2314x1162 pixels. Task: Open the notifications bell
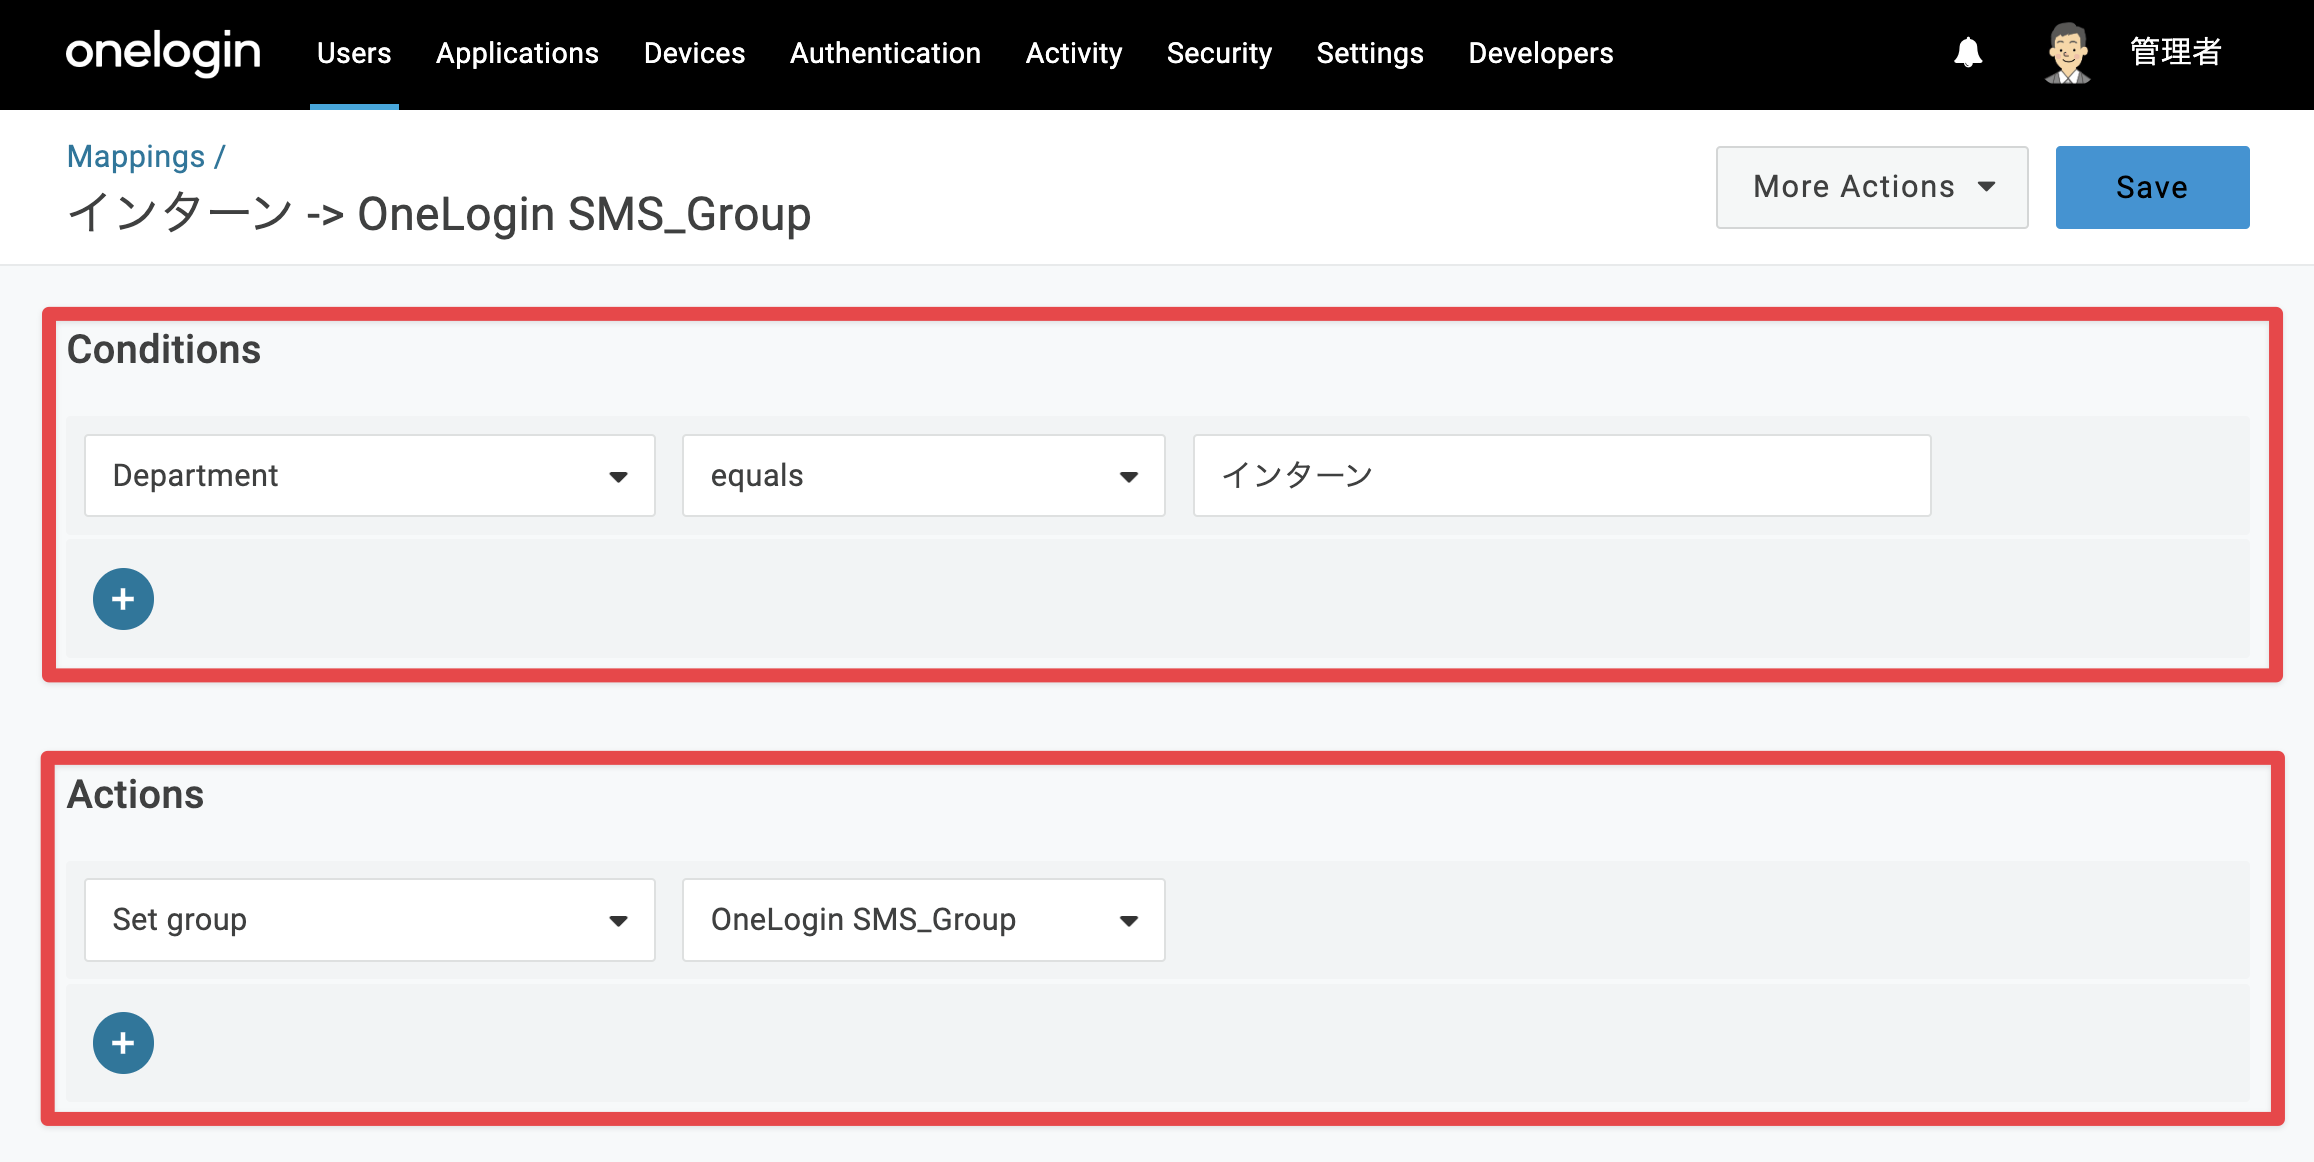[1968, 52]
